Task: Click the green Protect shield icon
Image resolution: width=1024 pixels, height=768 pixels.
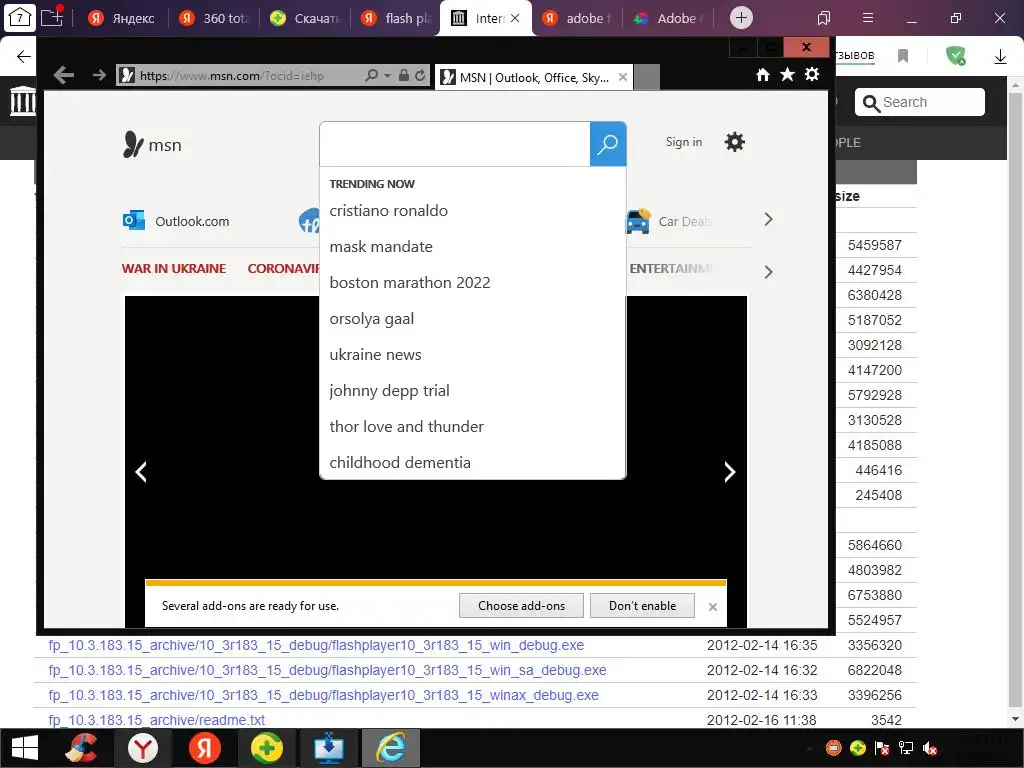Action: 955,56
